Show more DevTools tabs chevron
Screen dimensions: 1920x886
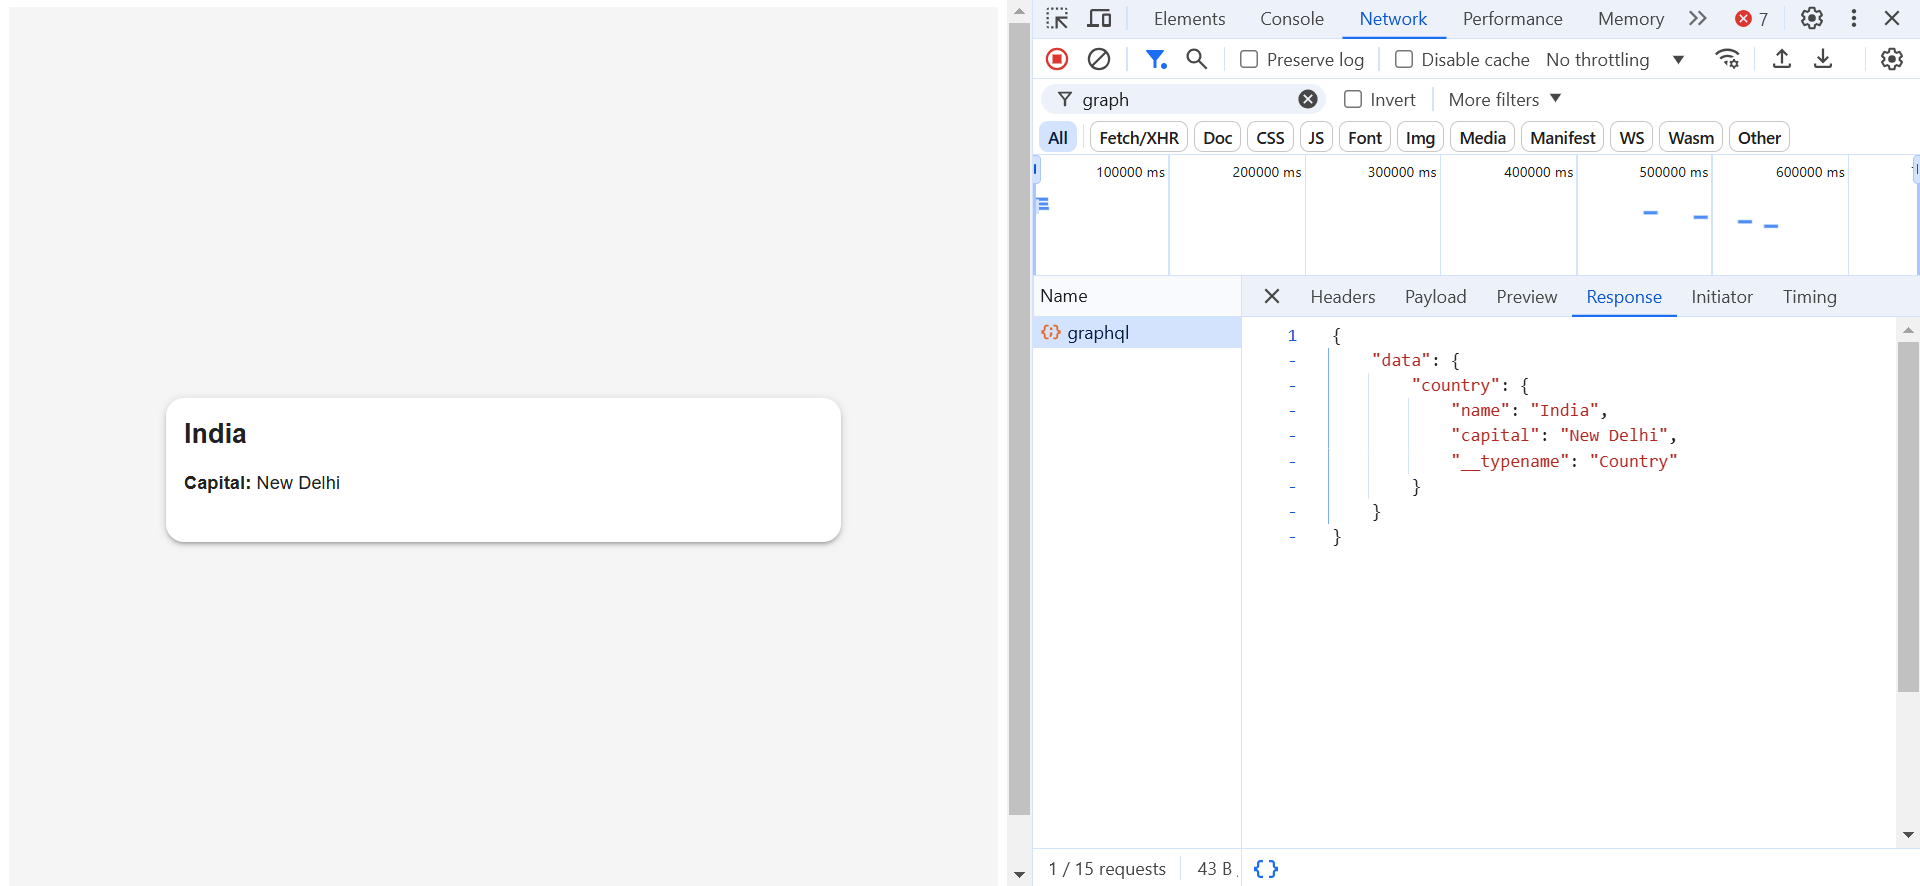click(1698, 19)
